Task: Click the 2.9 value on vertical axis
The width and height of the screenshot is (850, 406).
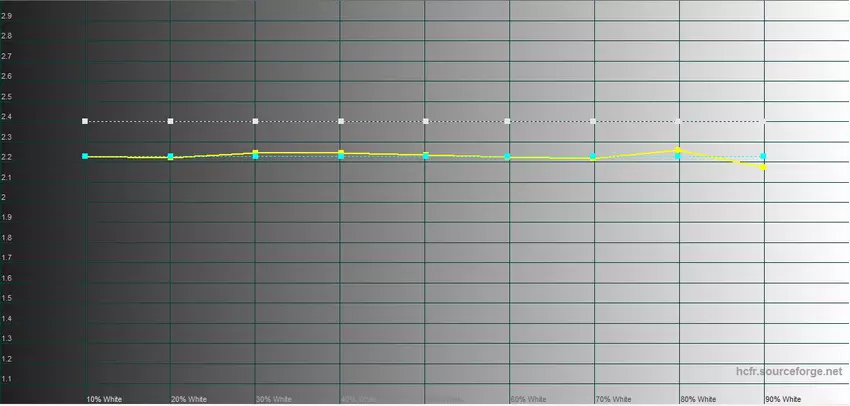Action: tap(7, 16)
